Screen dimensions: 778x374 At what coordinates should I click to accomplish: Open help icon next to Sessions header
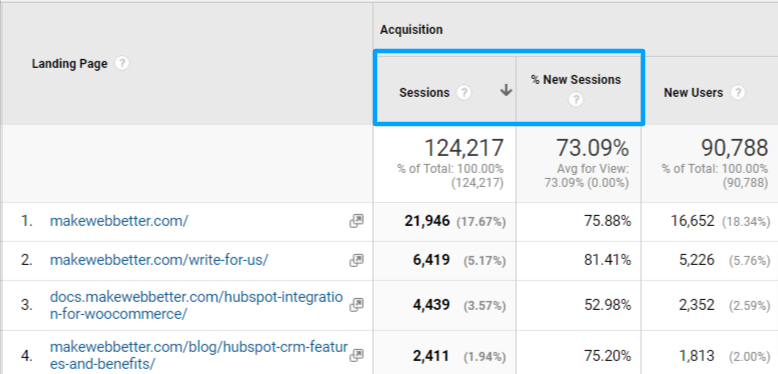tap(464, 92)
